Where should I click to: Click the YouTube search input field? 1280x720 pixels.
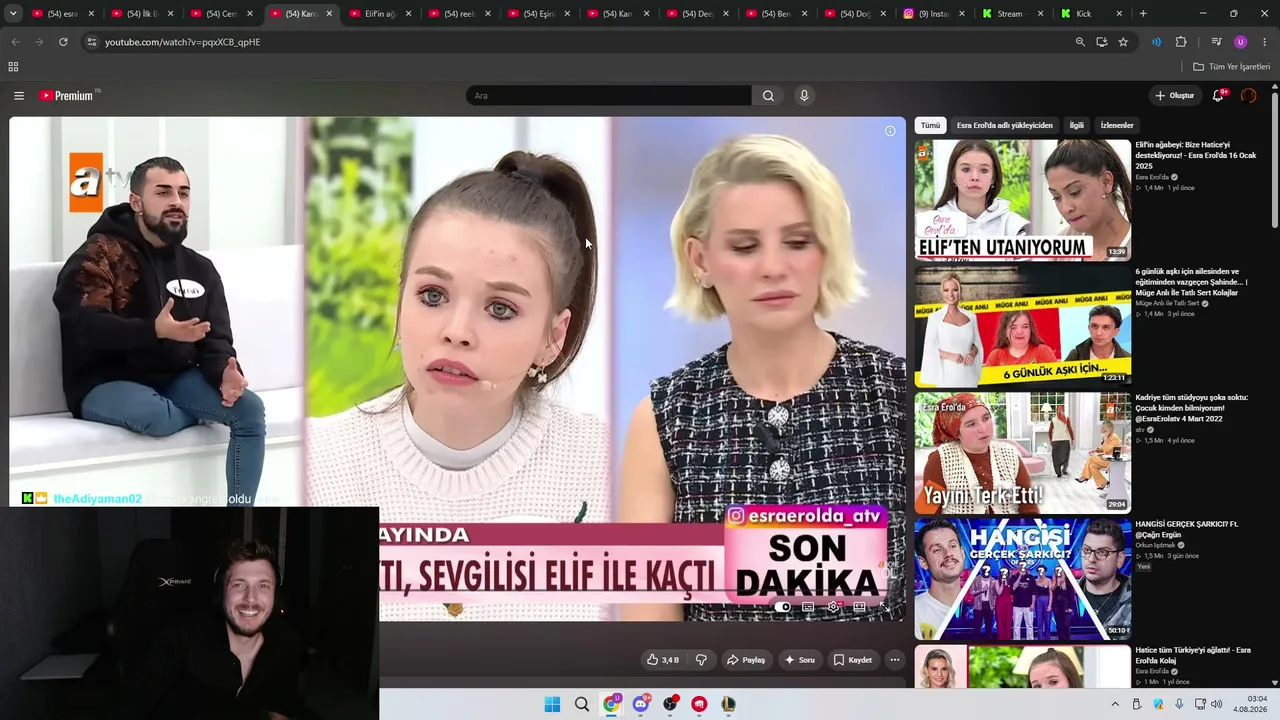click(x=608, y=96)
